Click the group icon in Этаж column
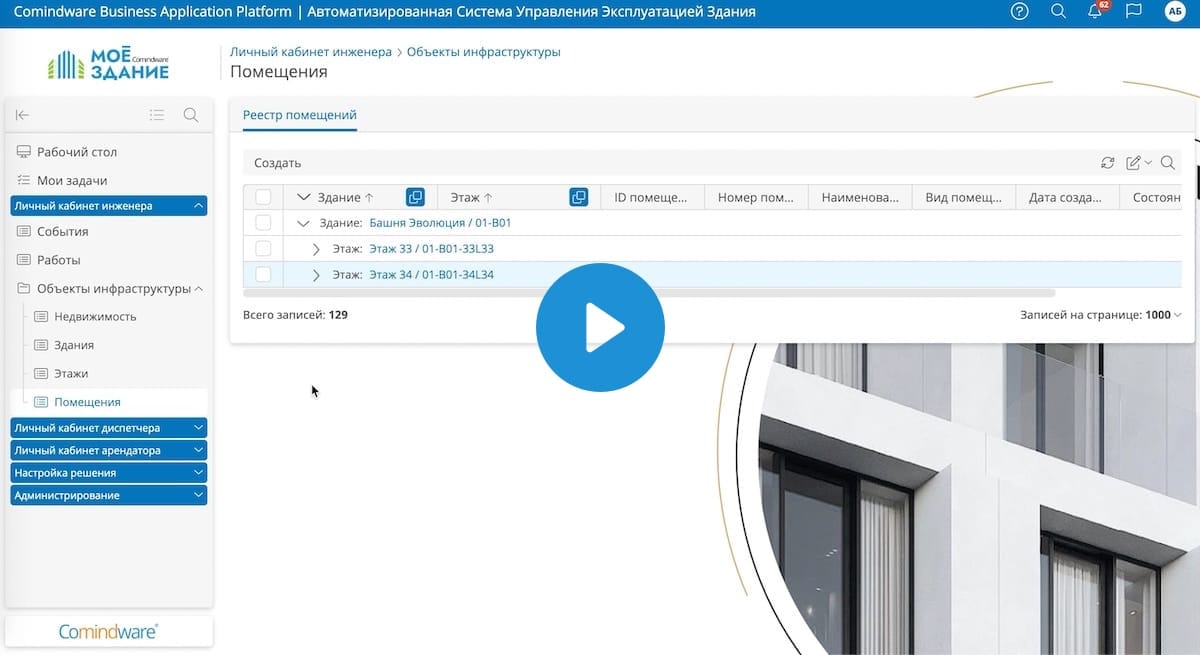Viewport: 1200px width, 655px height. tap(578, 197)
